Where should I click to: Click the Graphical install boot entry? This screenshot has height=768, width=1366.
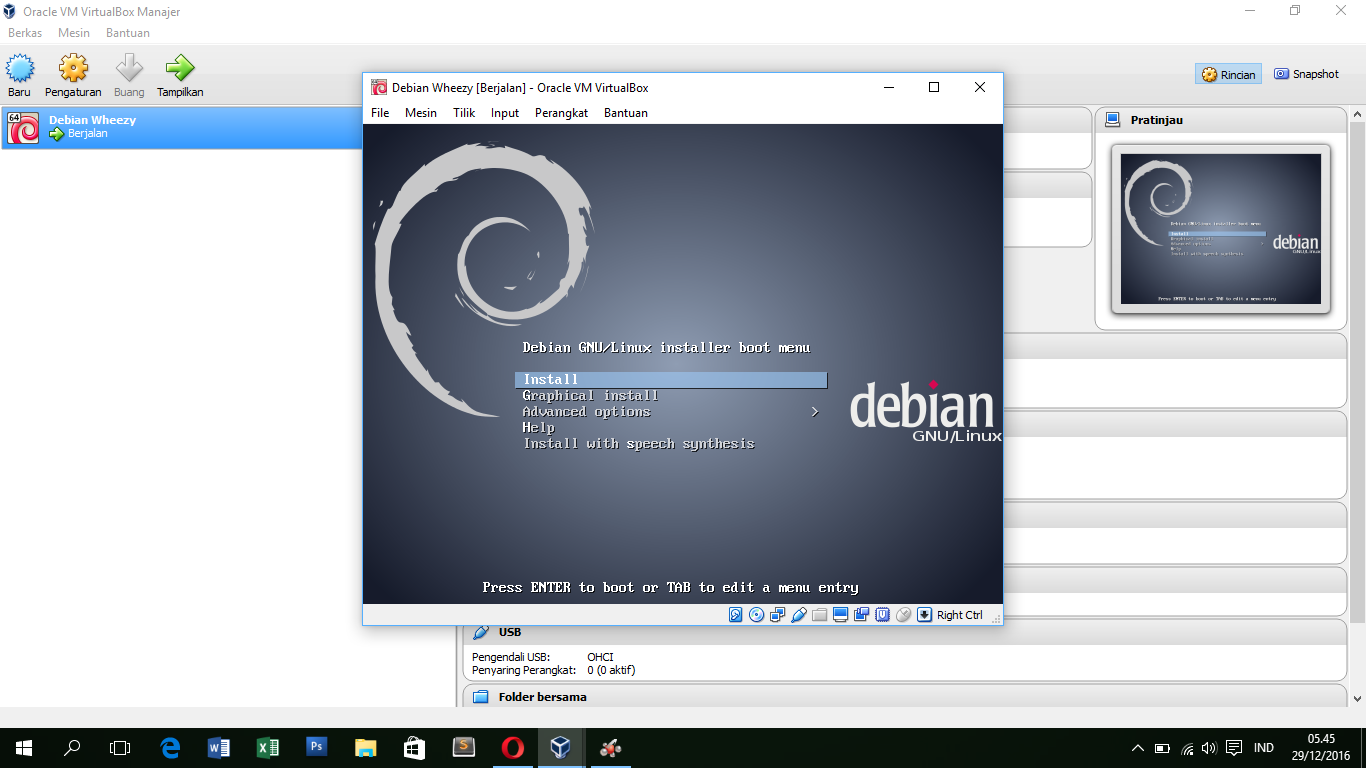(591, 396)
